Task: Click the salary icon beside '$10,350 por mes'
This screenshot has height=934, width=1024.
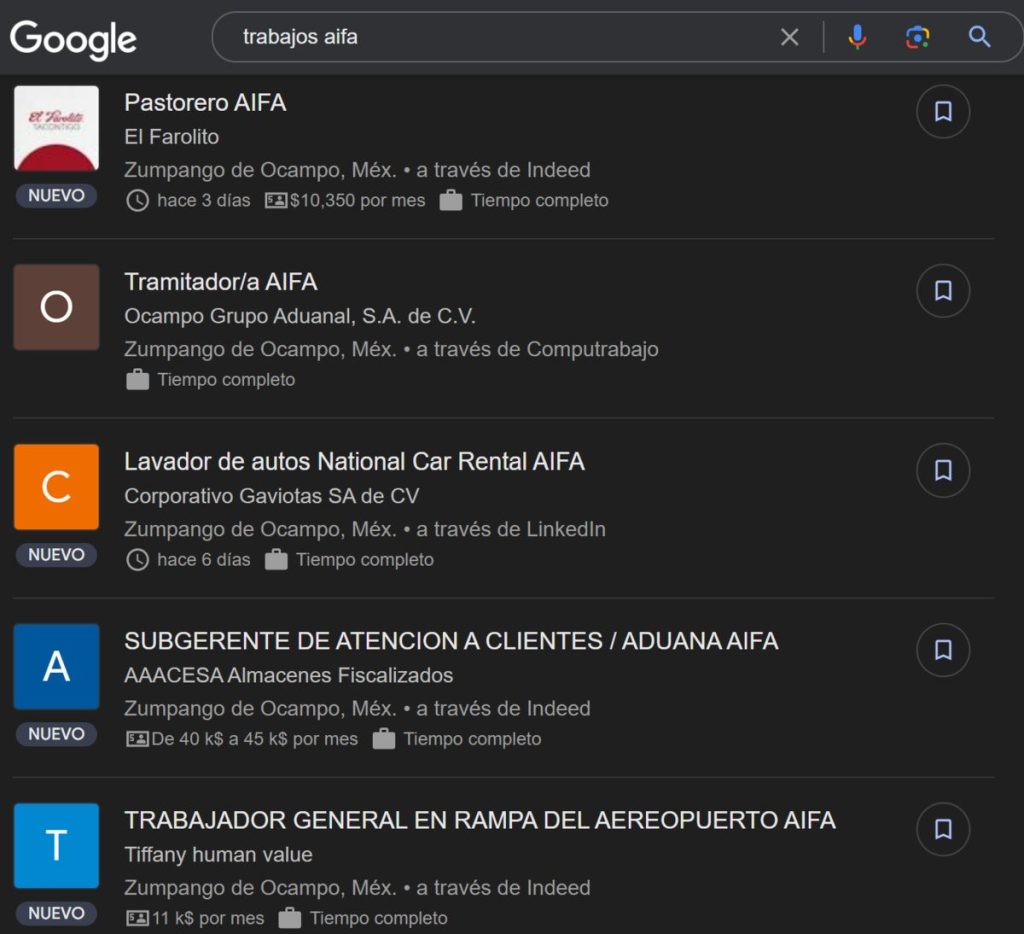Action: tap(276, 201)
